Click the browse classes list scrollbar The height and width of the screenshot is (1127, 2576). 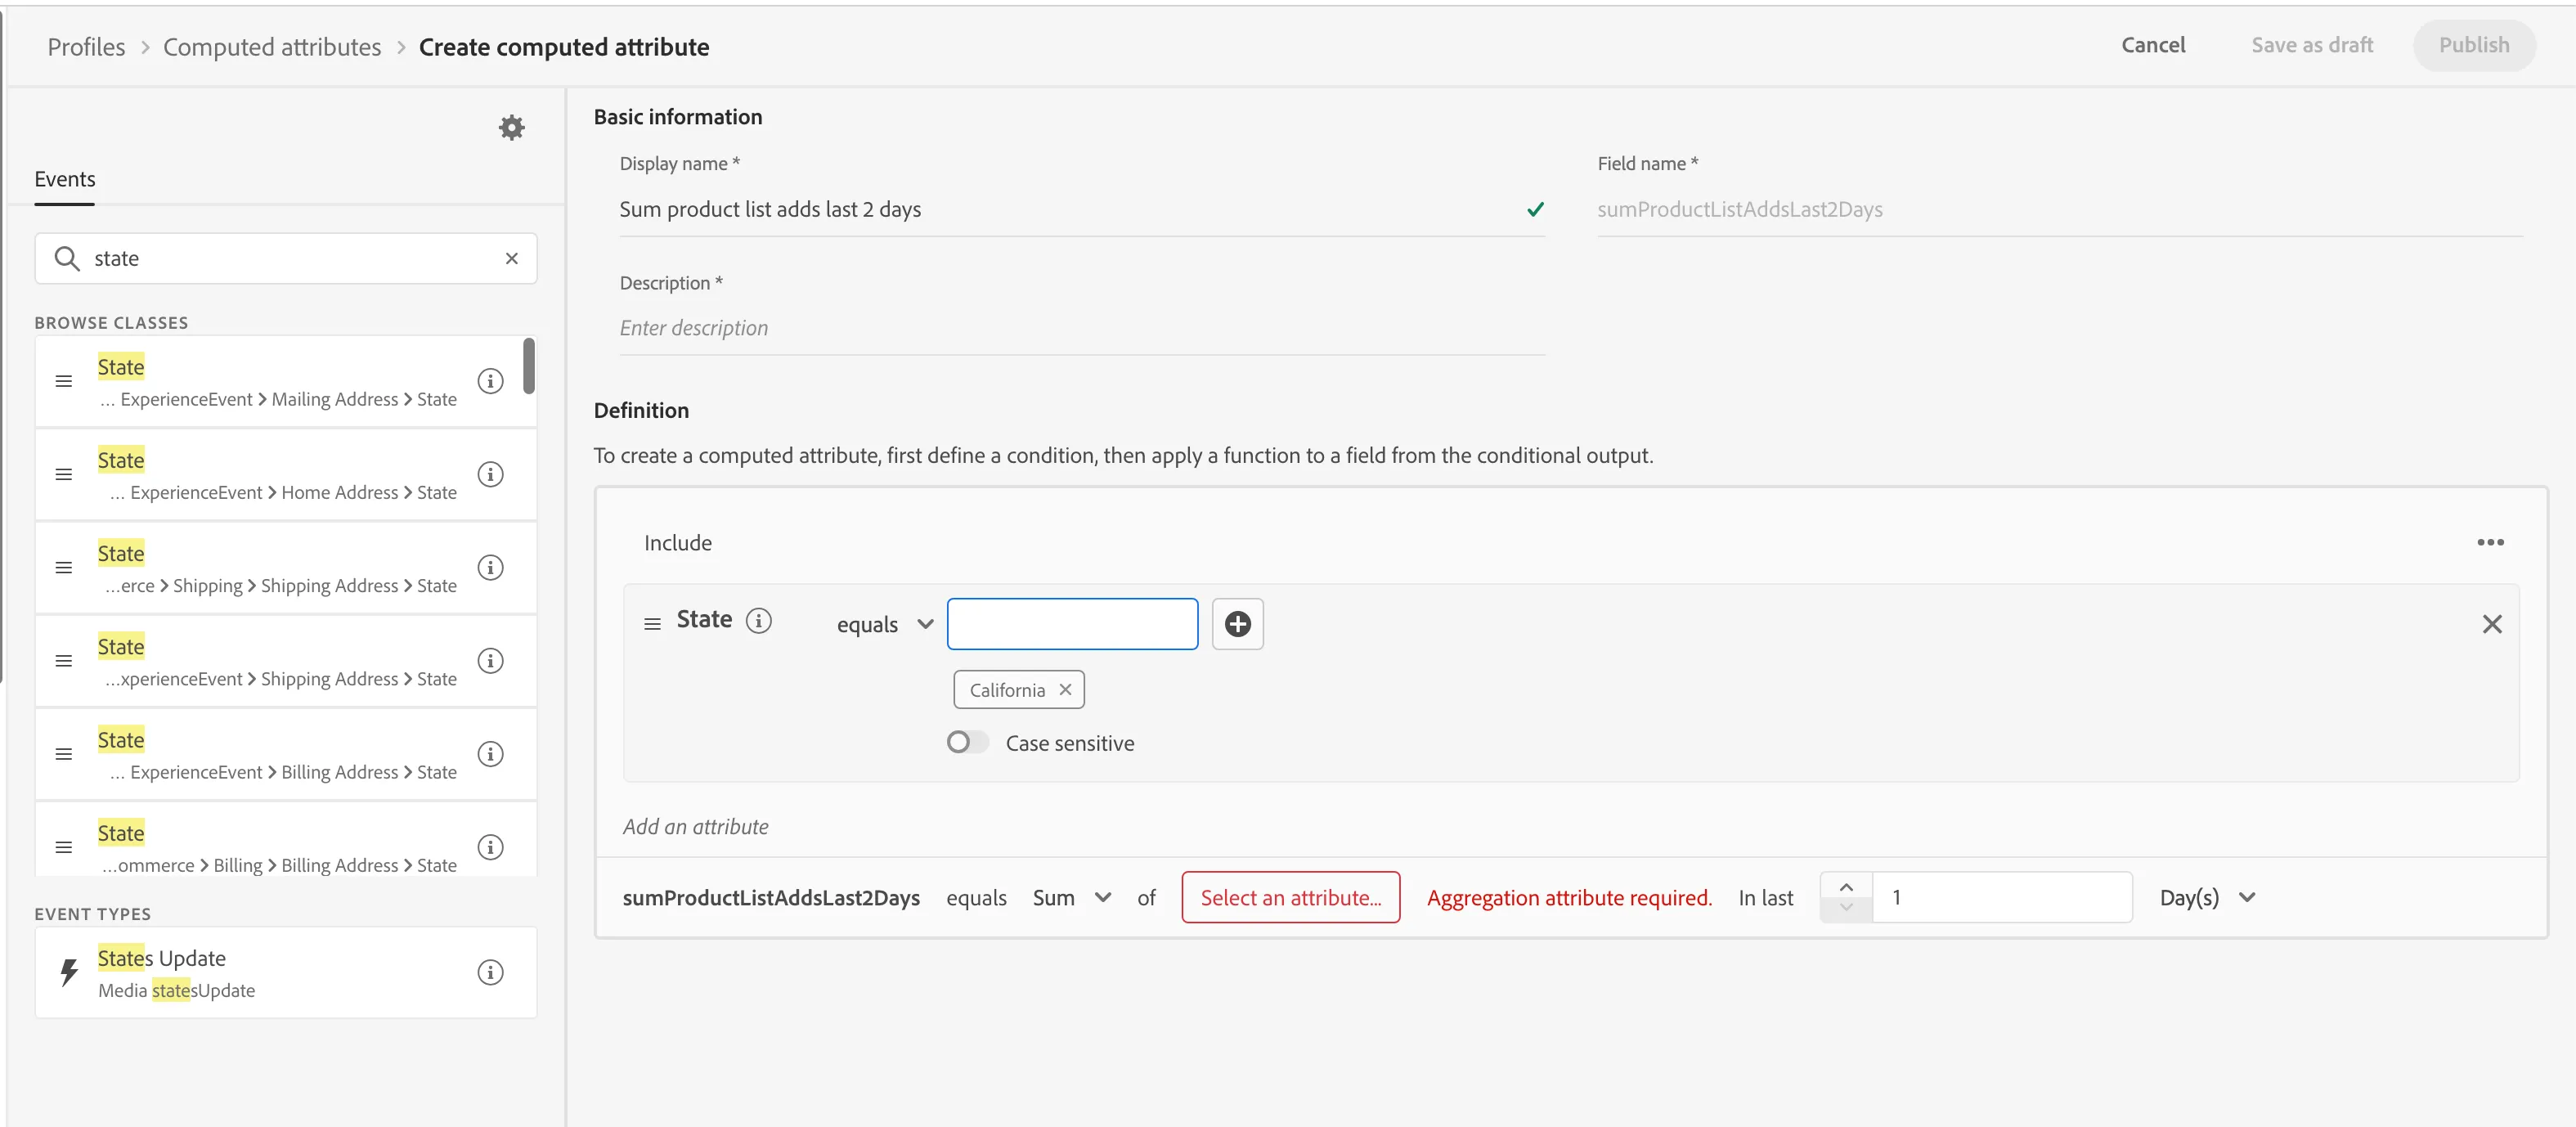point(529,367)
